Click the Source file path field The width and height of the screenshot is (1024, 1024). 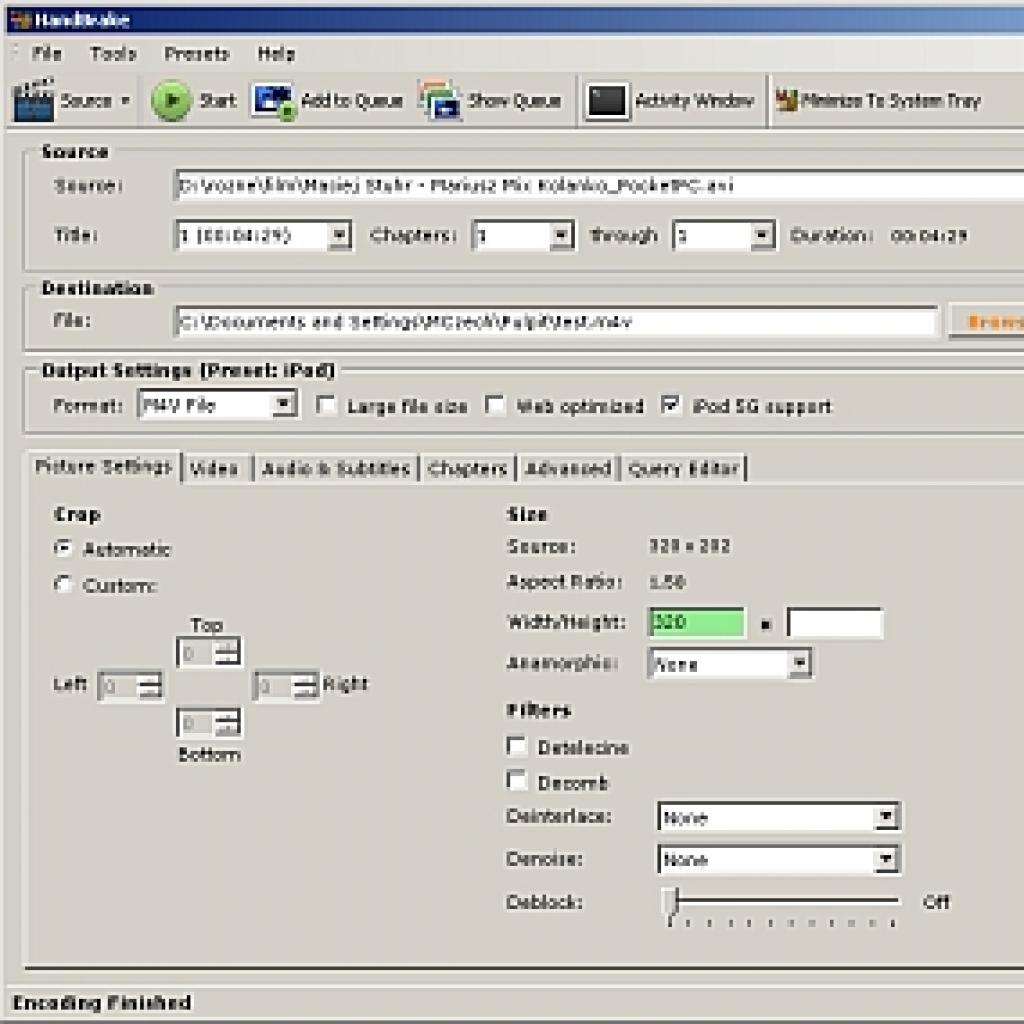(600, 185)
